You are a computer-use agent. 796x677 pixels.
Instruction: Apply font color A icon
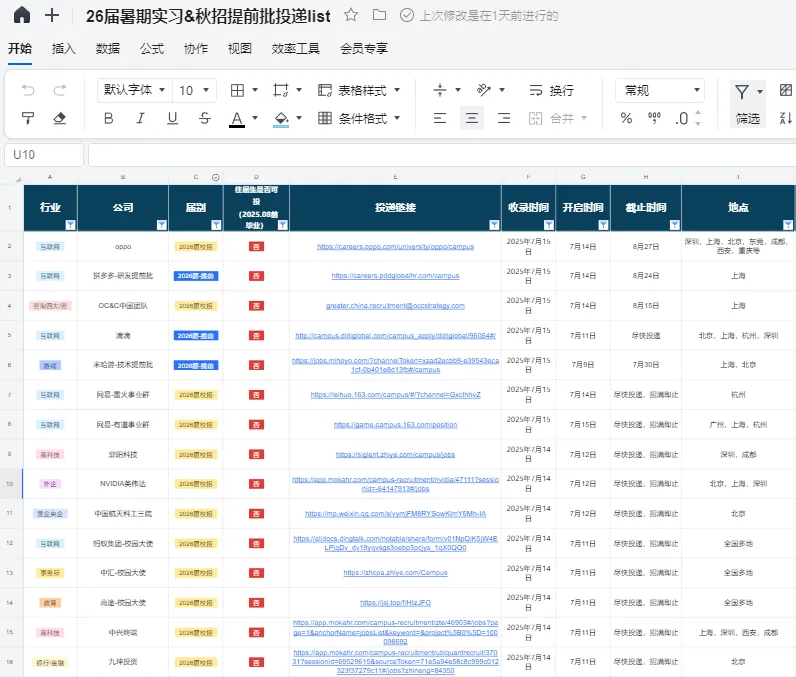pos(237,119)
